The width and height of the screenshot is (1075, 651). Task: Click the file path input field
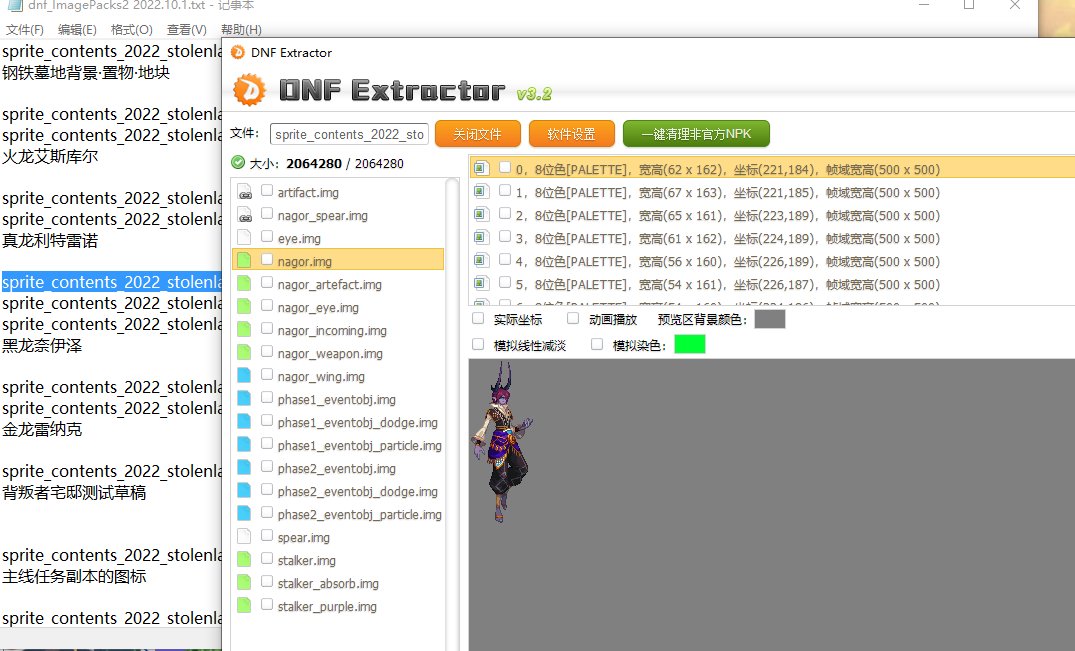(350, 134)
